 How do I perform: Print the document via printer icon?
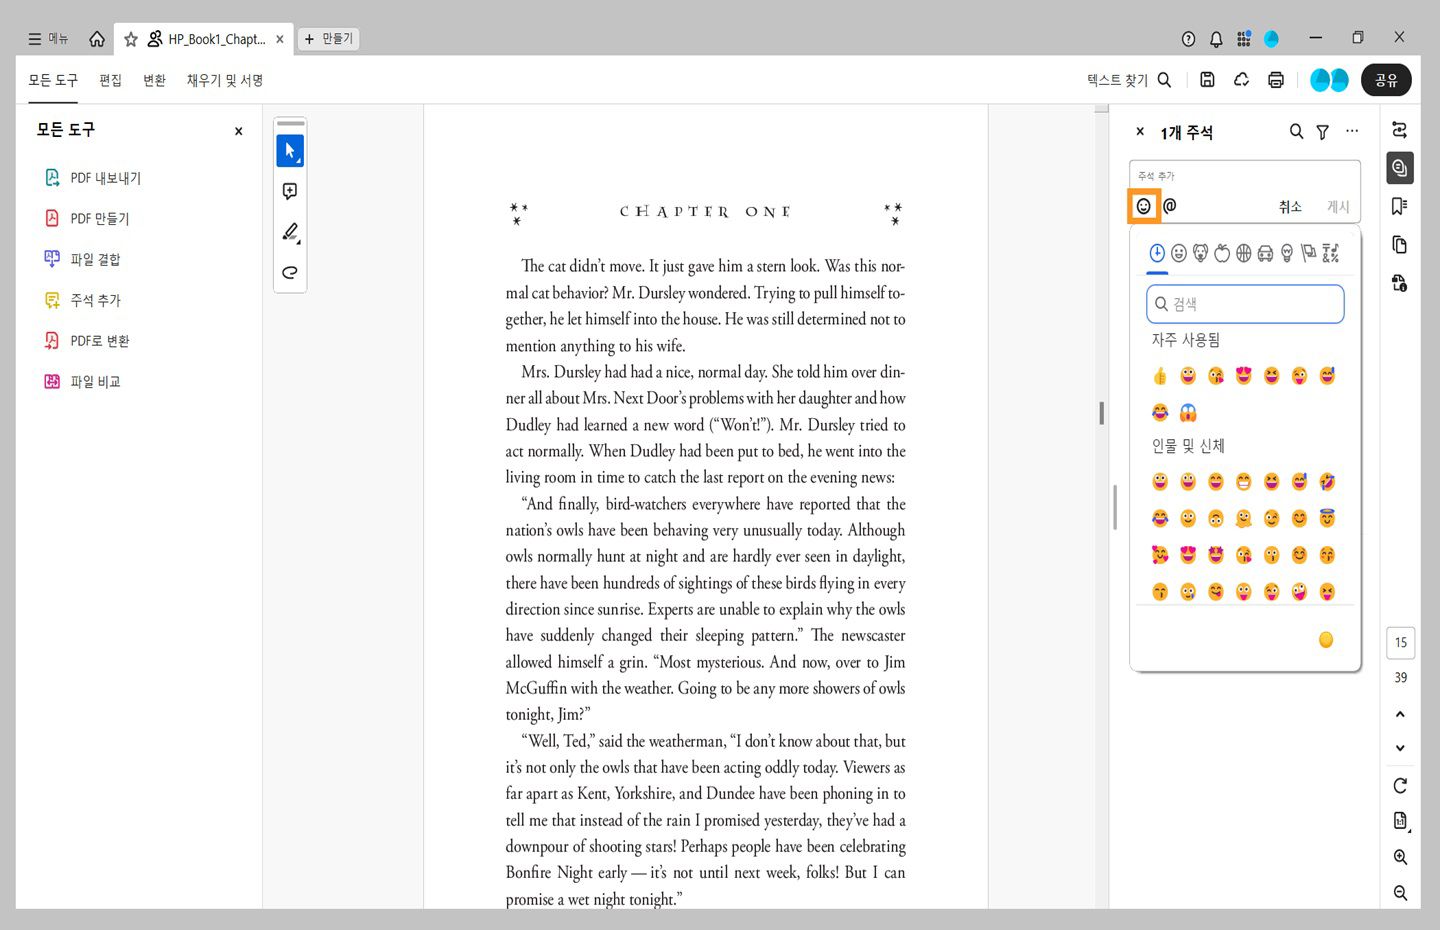1276,80
